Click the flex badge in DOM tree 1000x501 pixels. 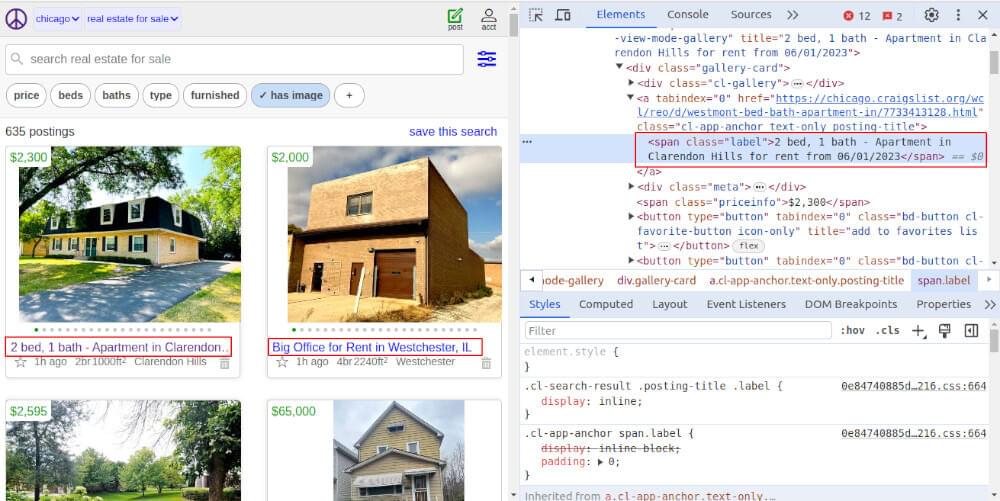748,245
